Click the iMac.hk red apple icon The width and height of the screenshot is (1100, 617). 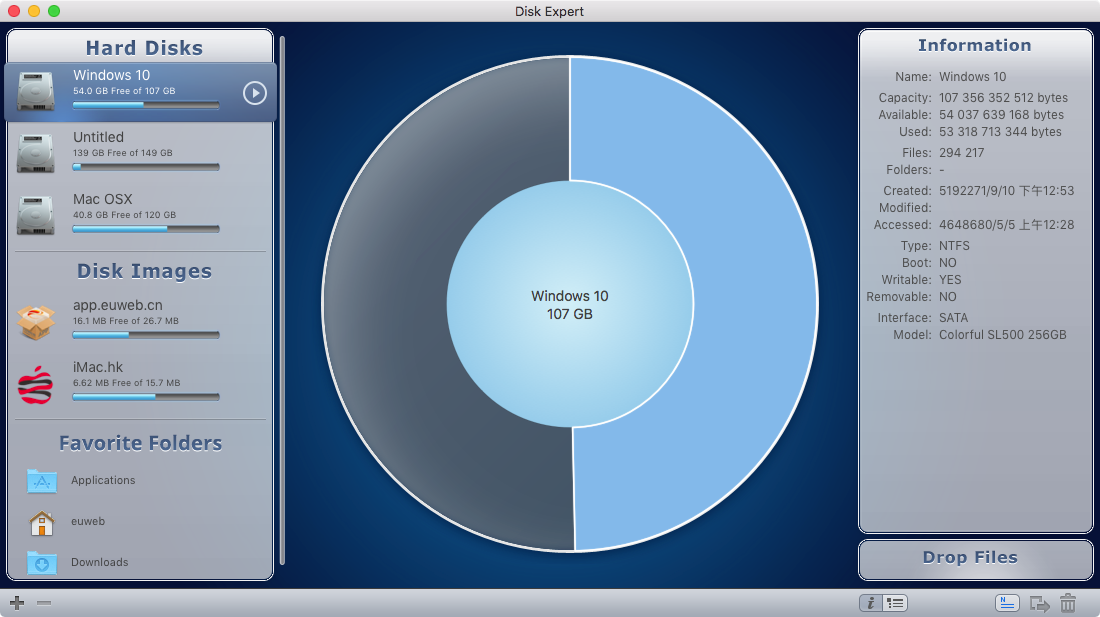pos(36,385)
